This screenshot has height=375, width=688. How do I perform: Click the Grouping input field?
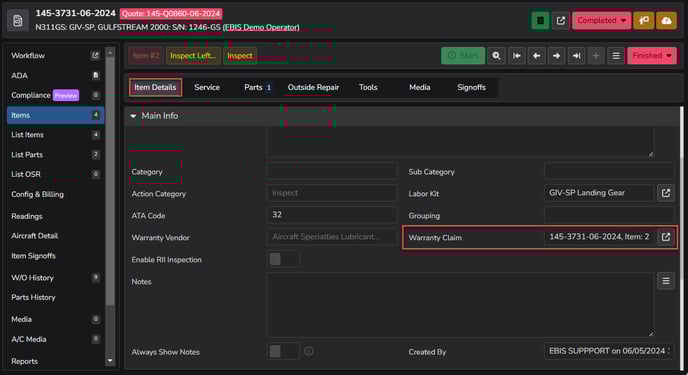click(609, 215)
